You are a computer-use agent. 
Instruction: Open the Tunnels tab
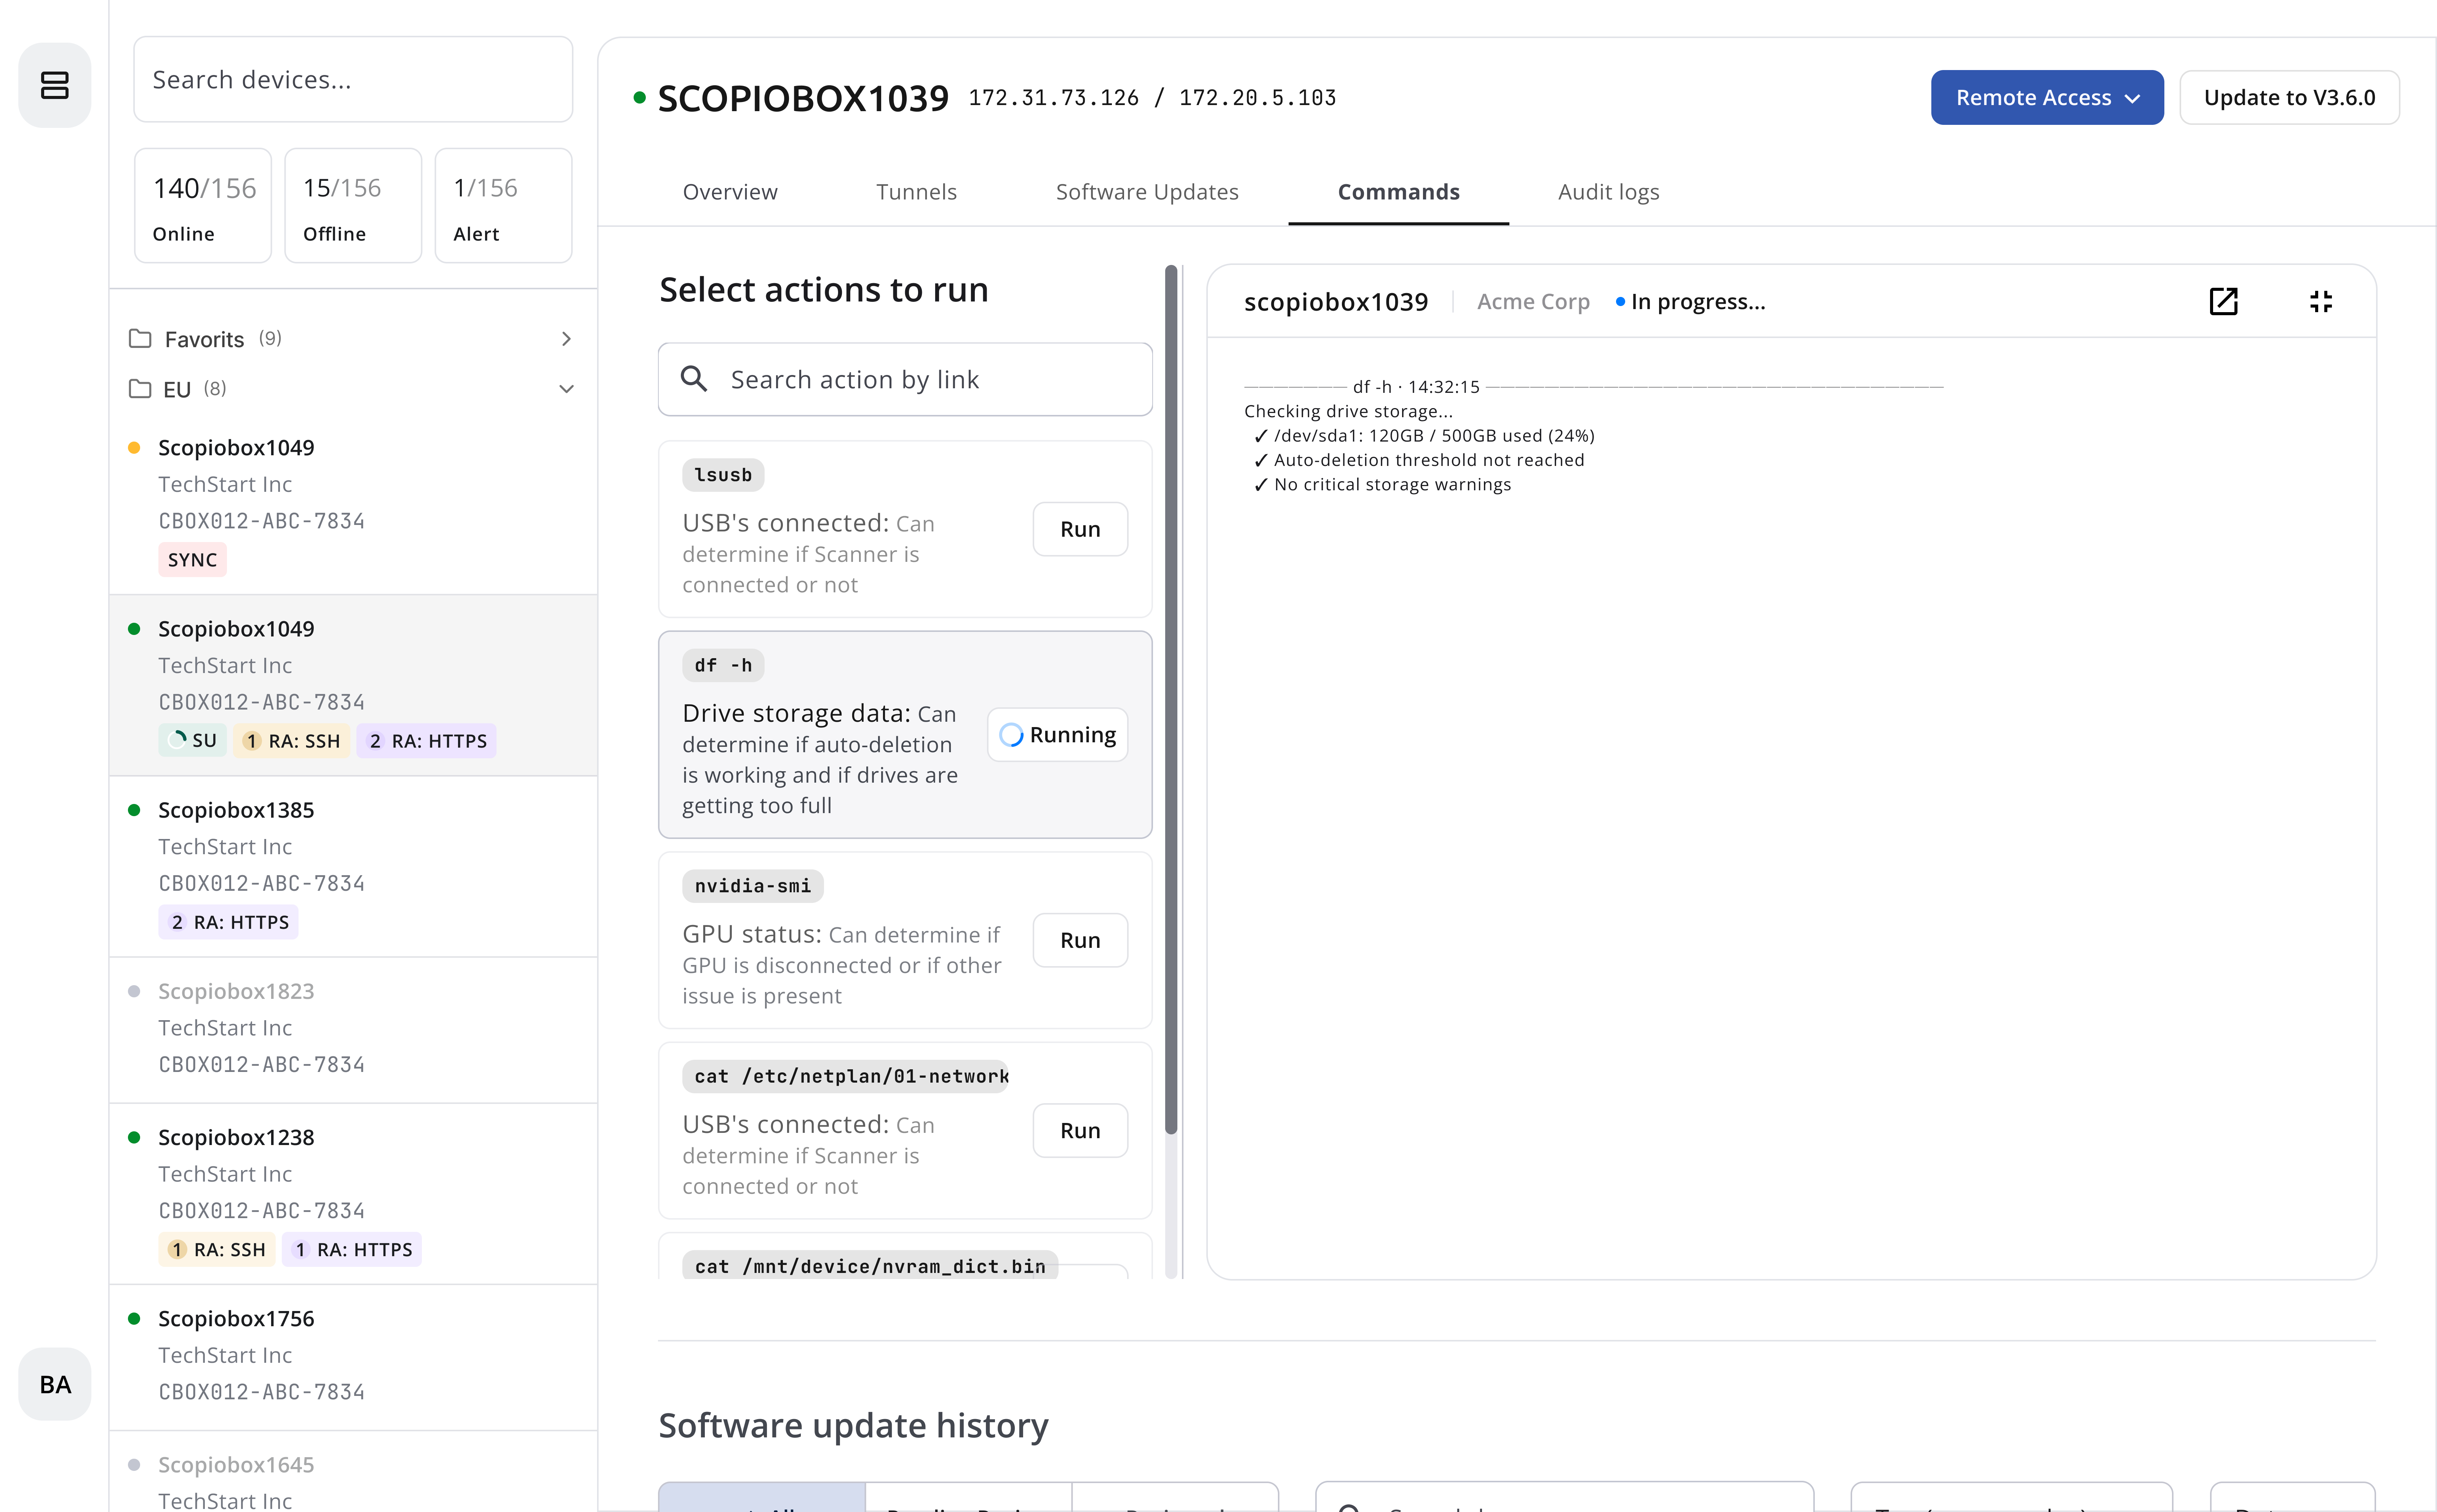pyautogui.click(x=916, y=192)
